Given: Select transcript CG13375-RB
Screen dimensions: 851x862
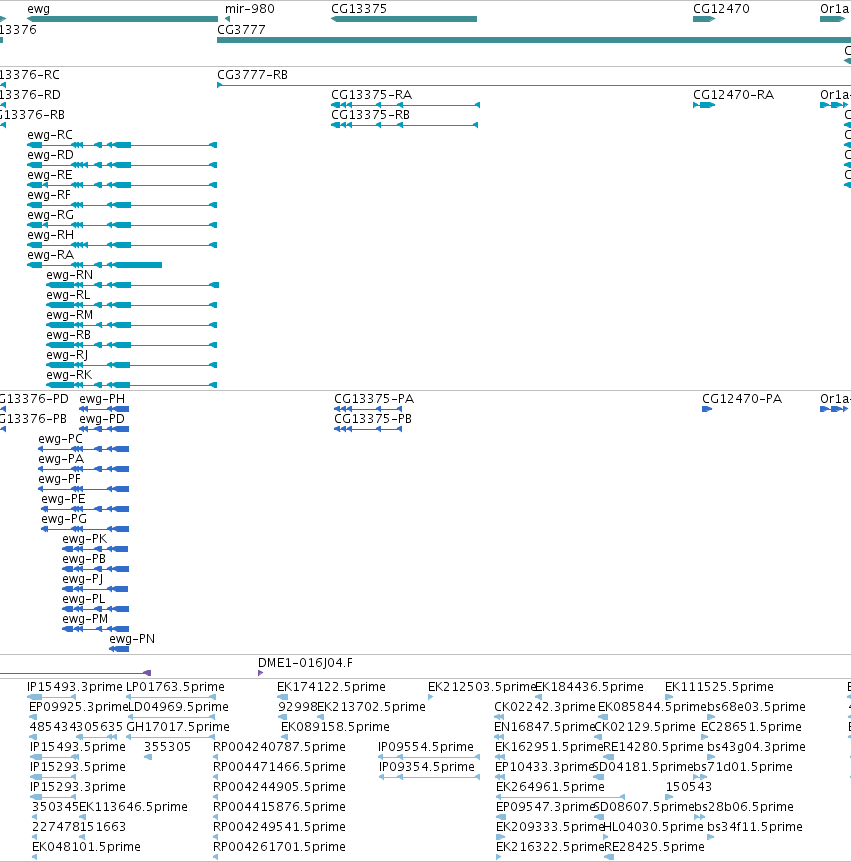Looking at the screenshot, I should click(x=405, y=125).
